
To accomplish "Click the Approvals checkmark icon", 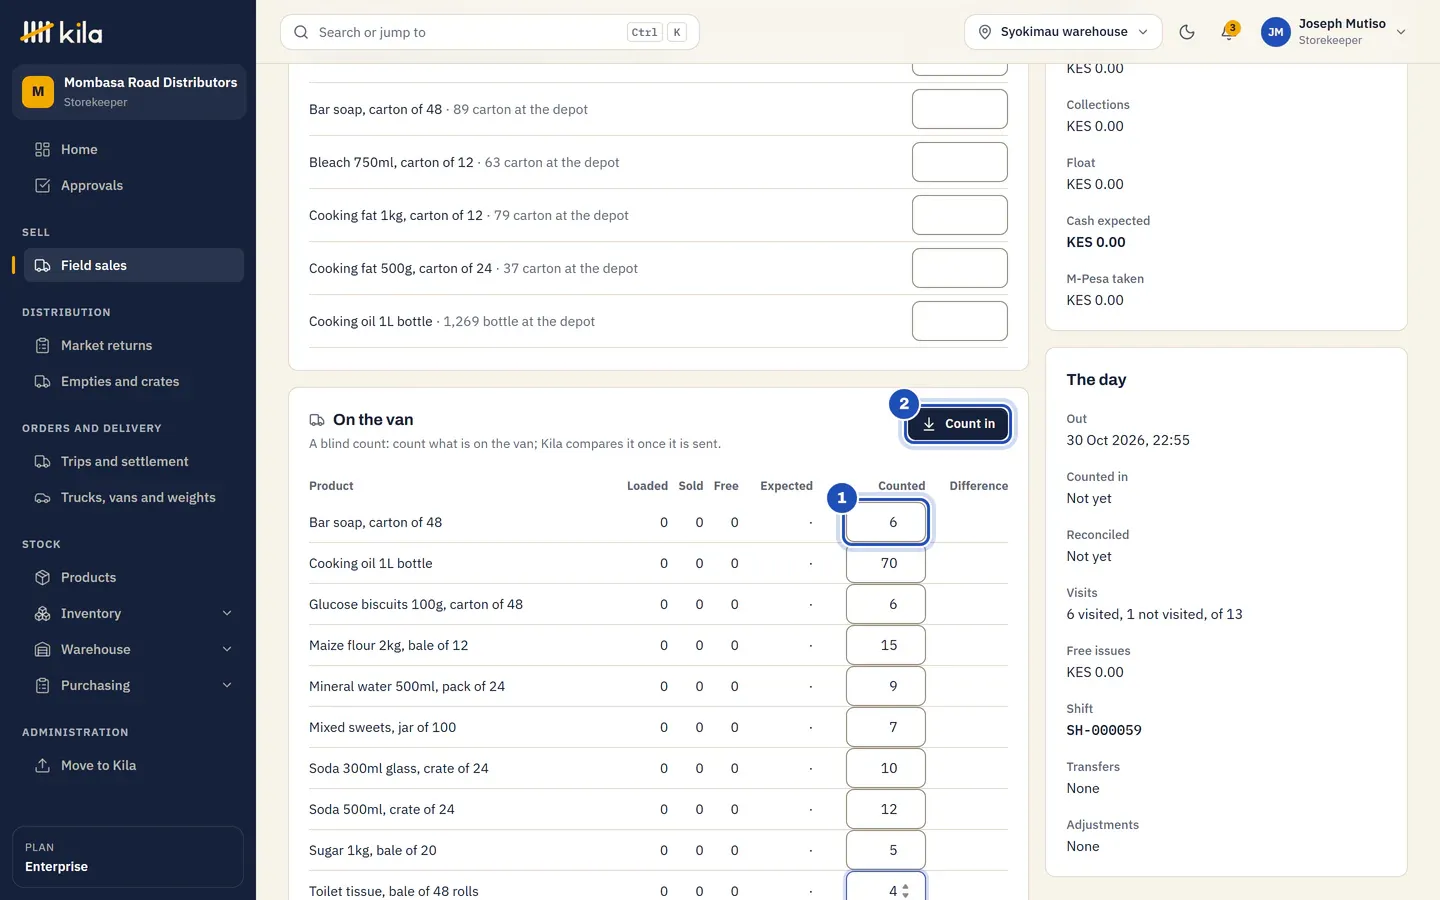I will click(x=42, y=185).
